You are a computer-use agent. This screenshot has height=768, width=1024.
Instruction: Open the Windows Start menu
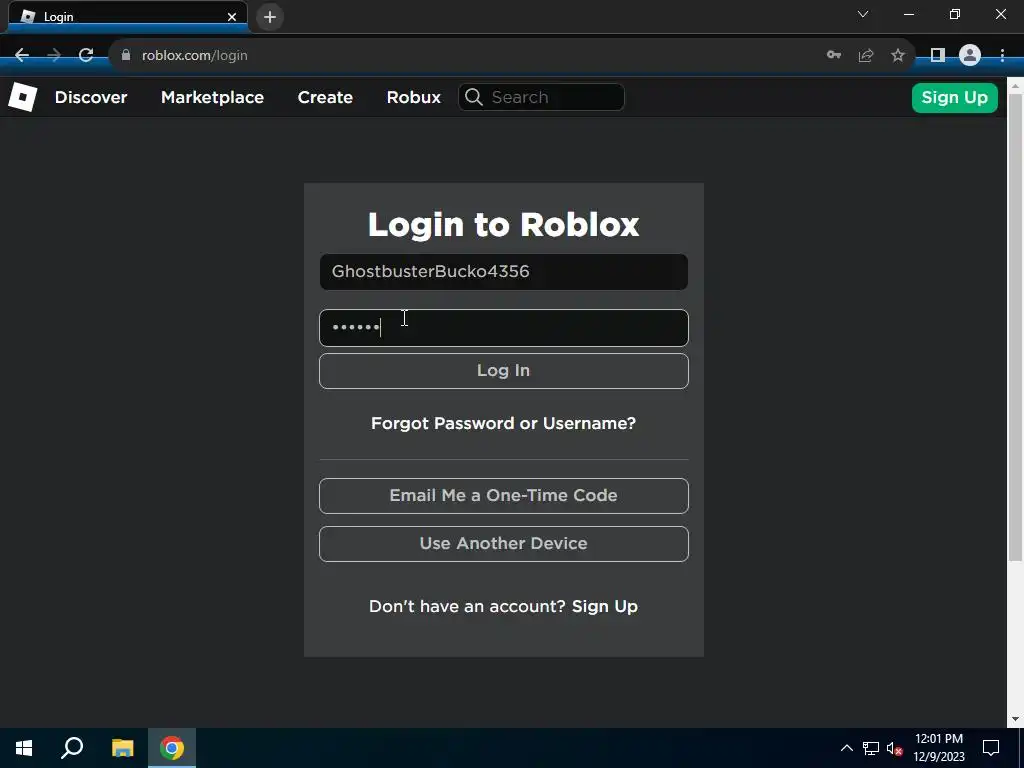(x=24, y=748)
